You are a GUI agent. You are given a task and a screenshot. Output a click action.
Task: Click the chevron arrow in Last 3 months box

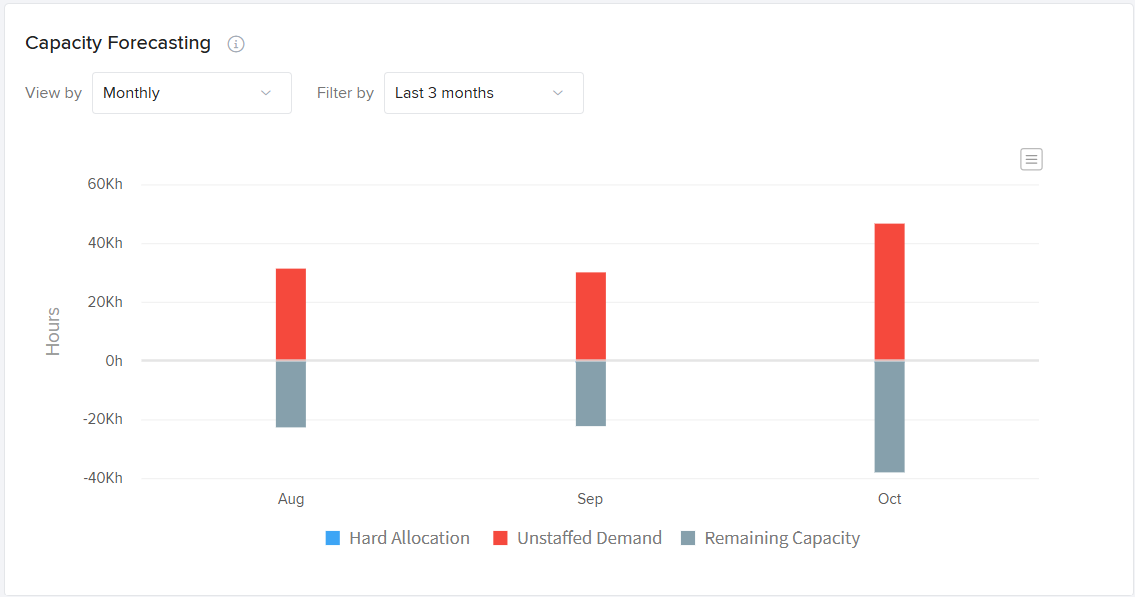pyautogui.click(x=558, y=93)
